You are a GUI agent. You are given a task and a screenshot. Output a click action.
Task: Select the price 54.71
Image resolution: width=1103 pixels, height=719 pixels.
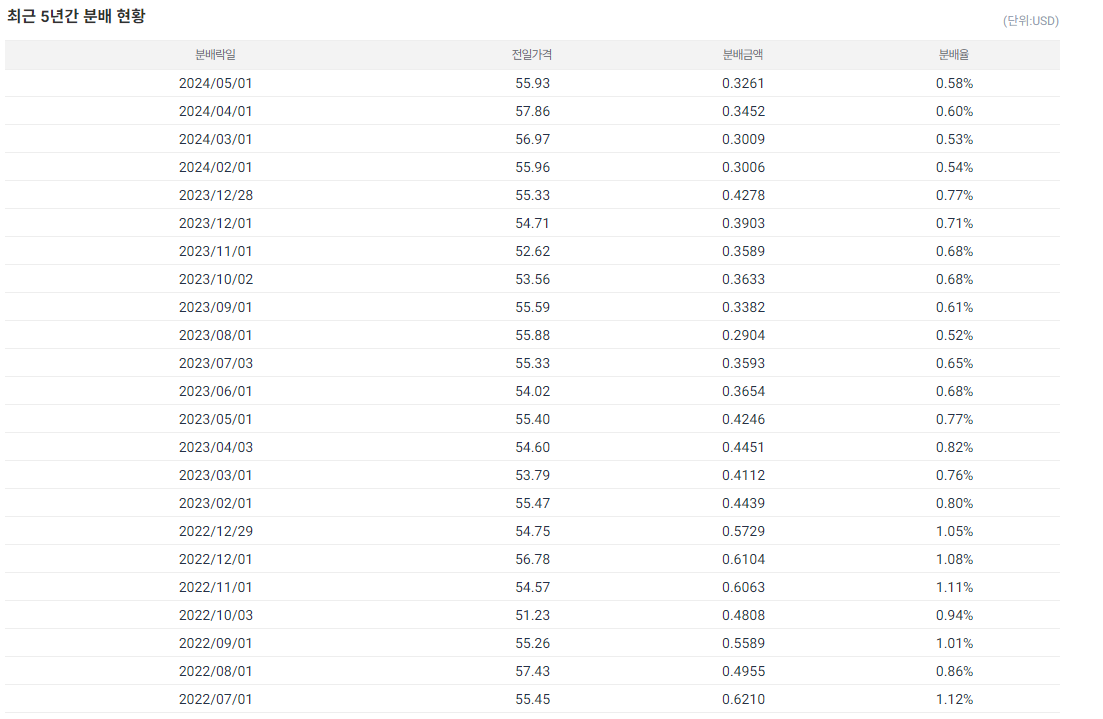[x=533, y=223]
